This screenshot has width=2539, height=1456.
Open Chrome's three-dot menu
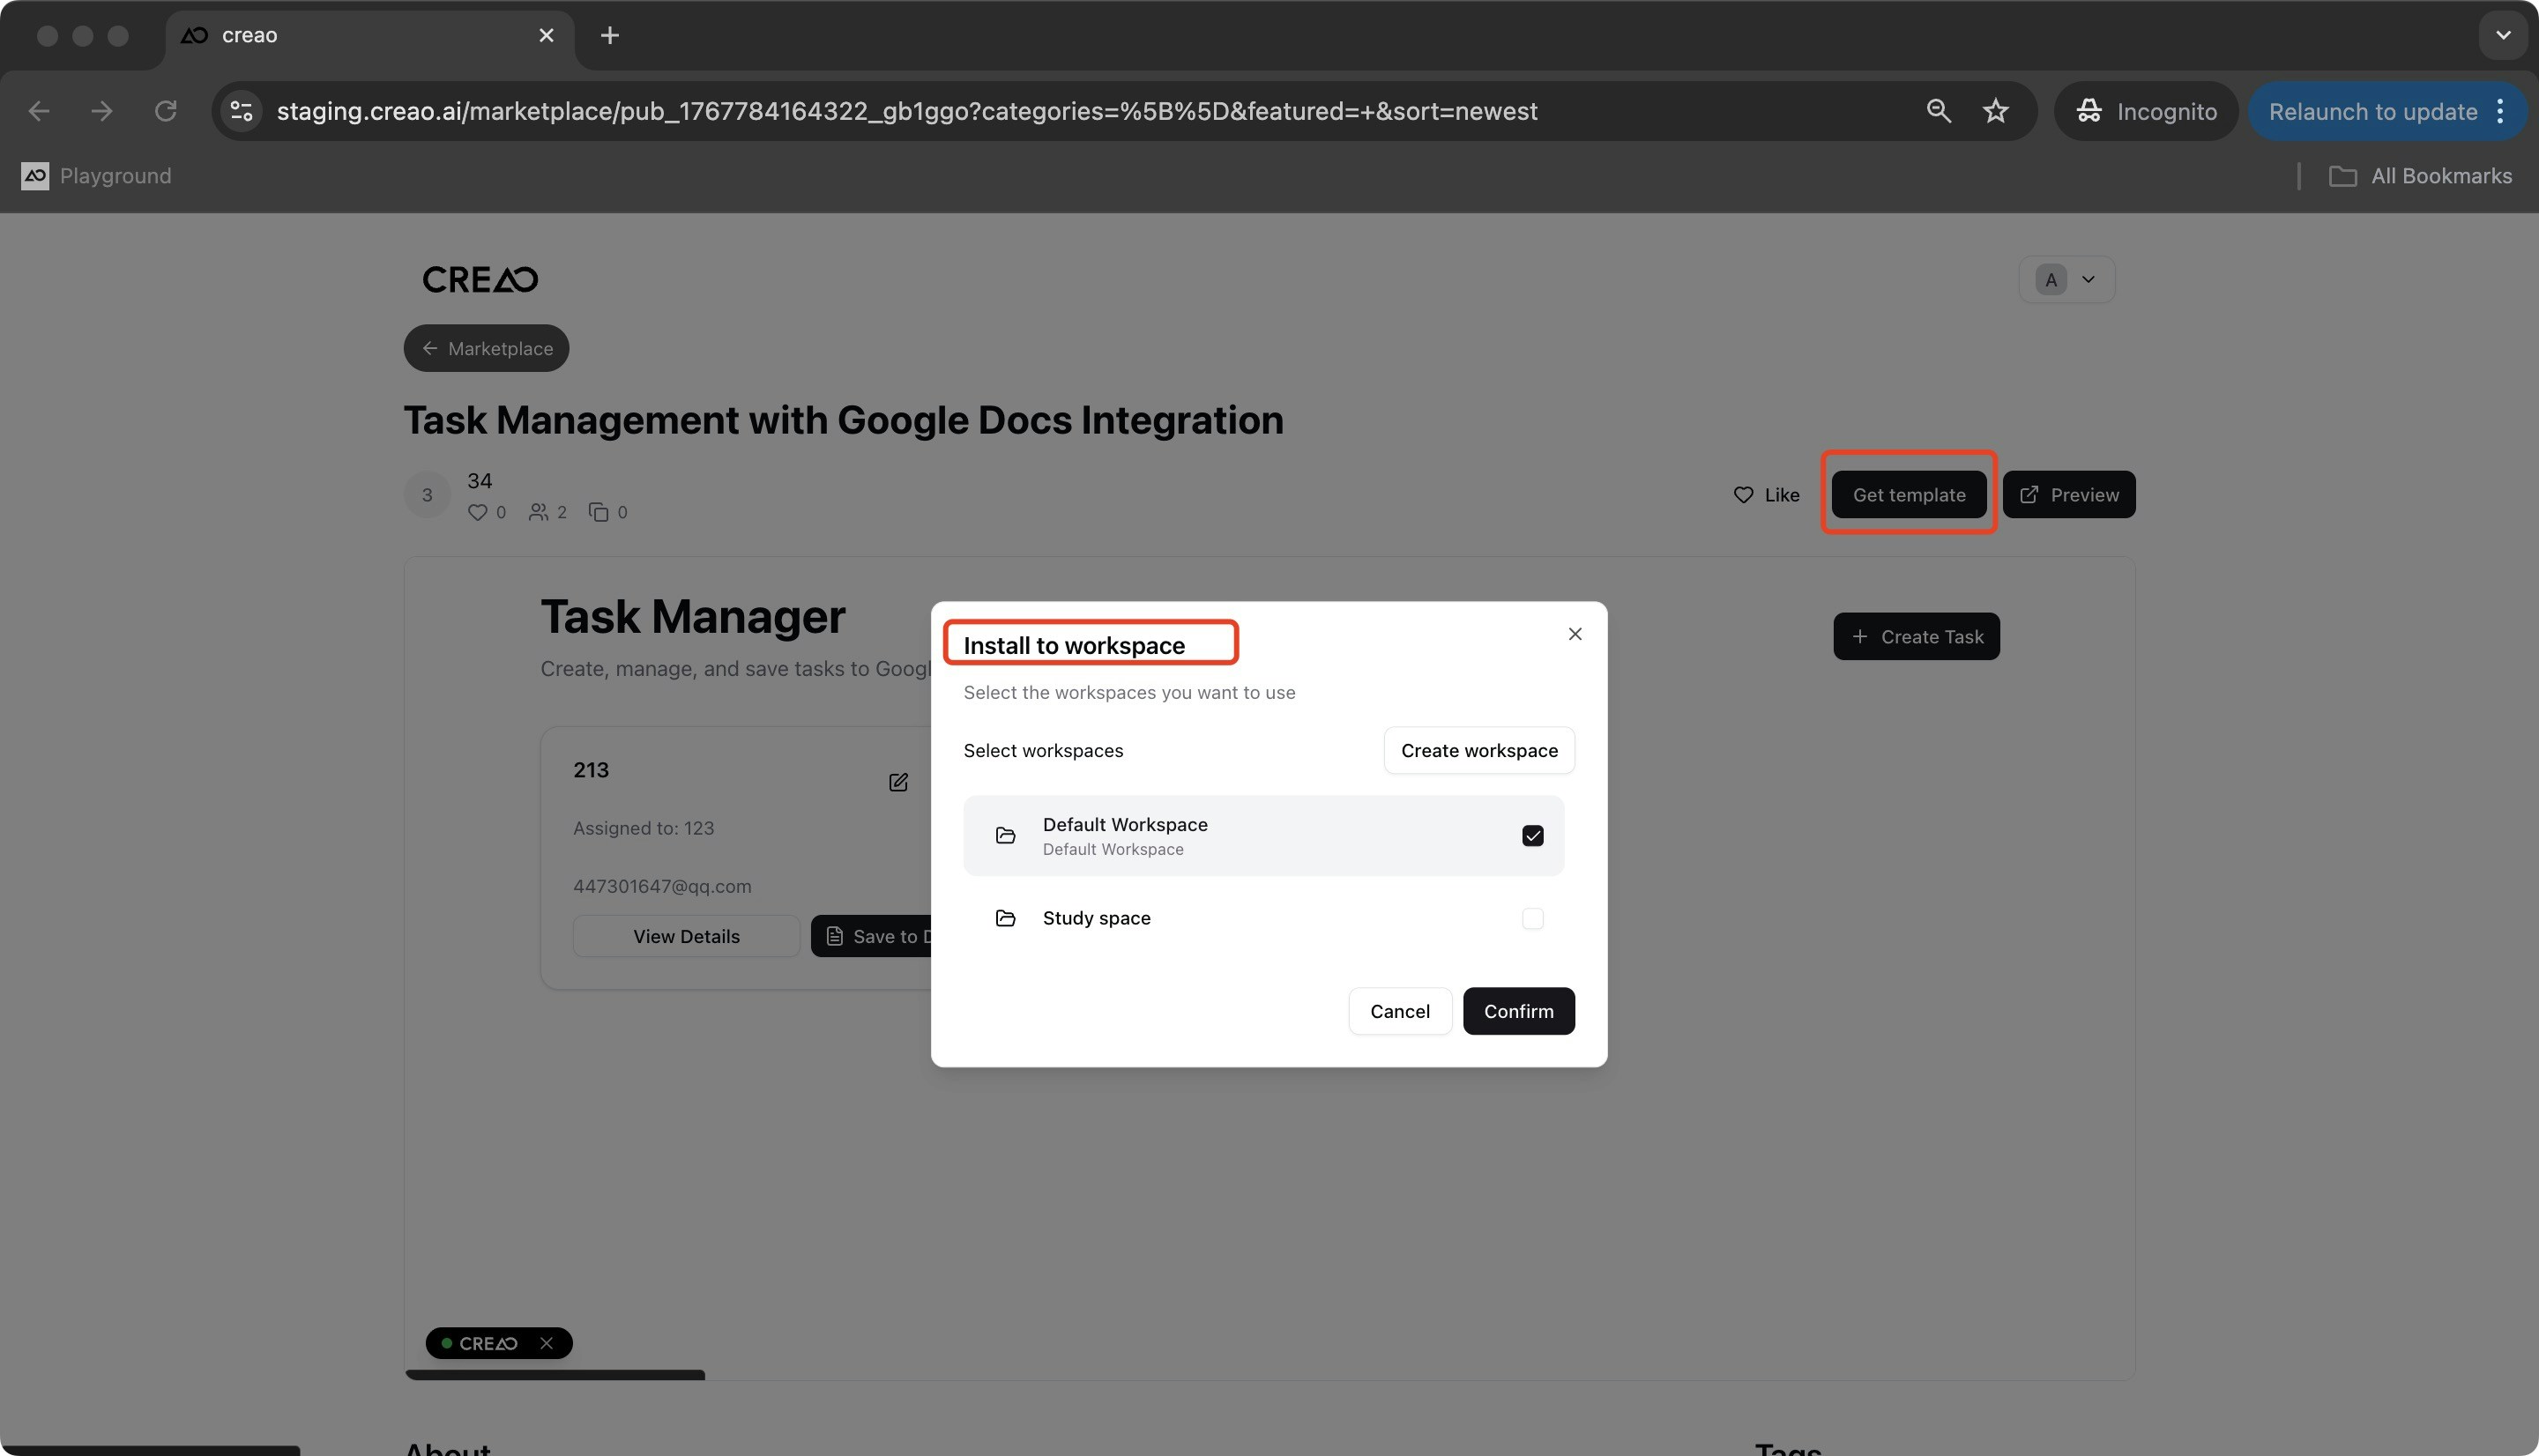[2500, 111]
